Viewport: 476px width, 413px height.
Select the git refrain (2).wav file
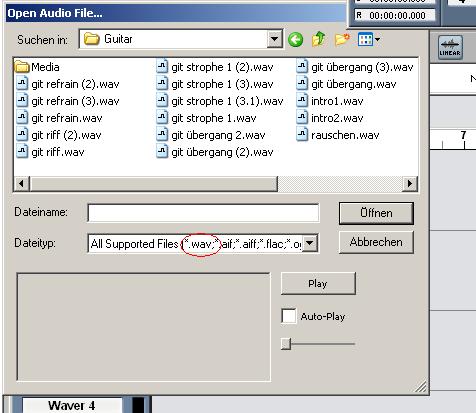(68, 84)
